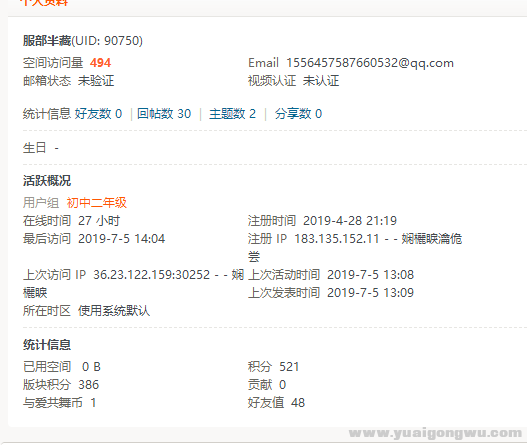The image size is (527, 445).
Task: Select the space visit count 494
Action: click(x=100, y=63)
